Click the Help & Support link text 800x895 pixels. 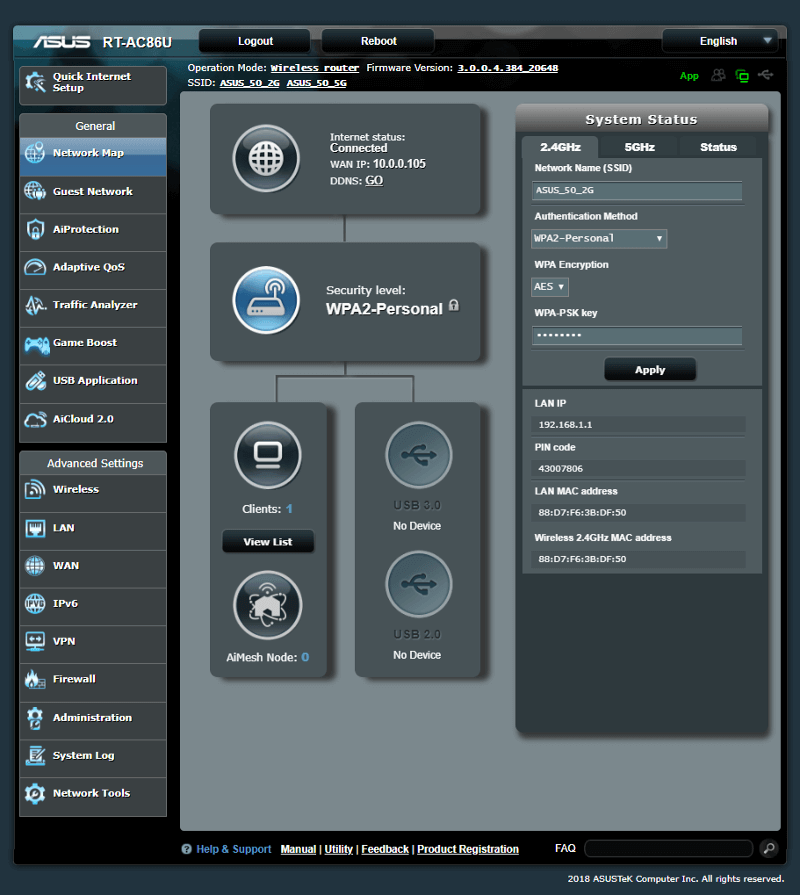234,849
